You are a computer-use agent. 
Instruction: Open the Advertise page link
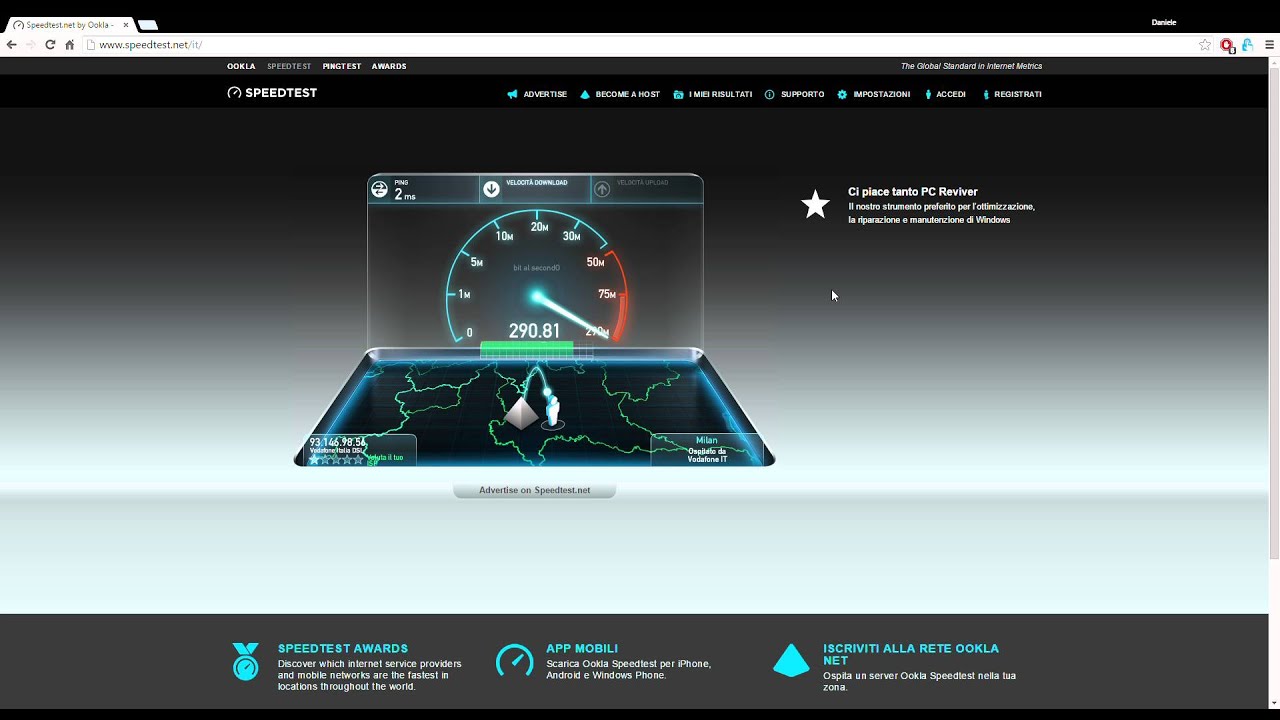[545, 94]
